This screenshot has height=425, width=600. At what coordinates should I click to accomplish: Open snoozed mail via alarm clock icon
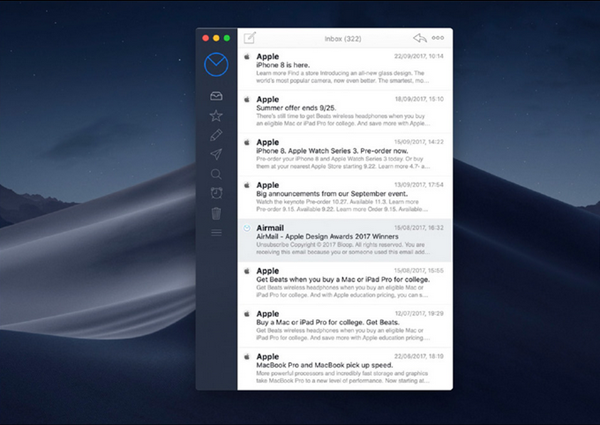coord(216,193)
